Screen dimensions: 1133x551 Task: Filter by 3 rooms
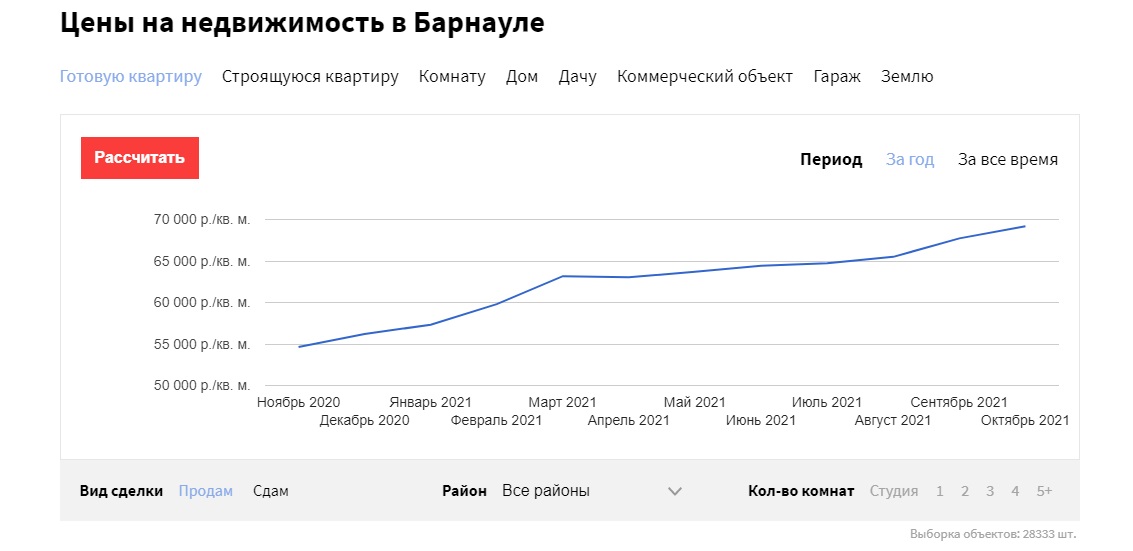pos(990,491)
